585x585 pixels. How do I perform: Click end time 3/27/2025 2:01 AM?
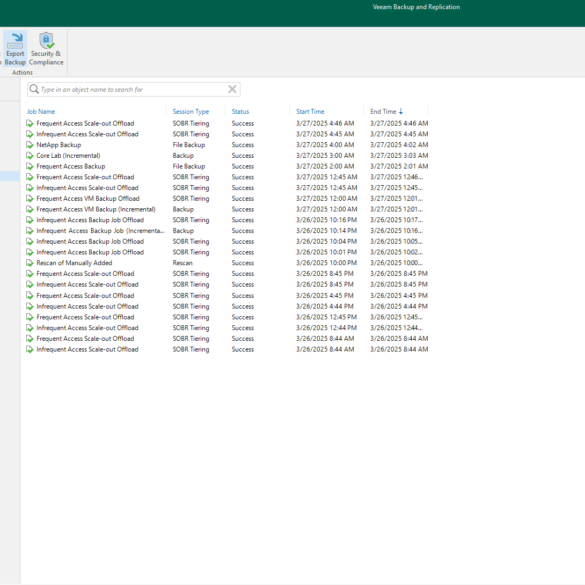(x=399, y=166)
